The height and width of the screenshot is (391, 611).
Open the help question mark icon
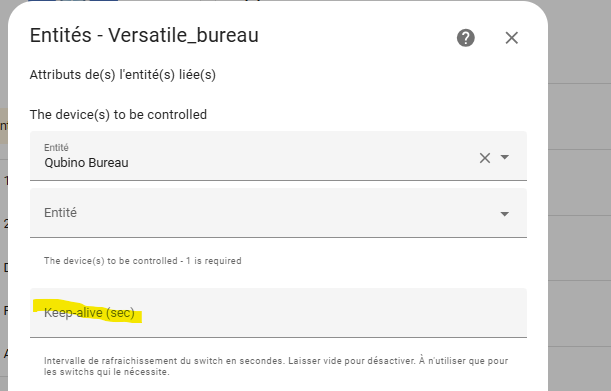[x=466, y=38]
